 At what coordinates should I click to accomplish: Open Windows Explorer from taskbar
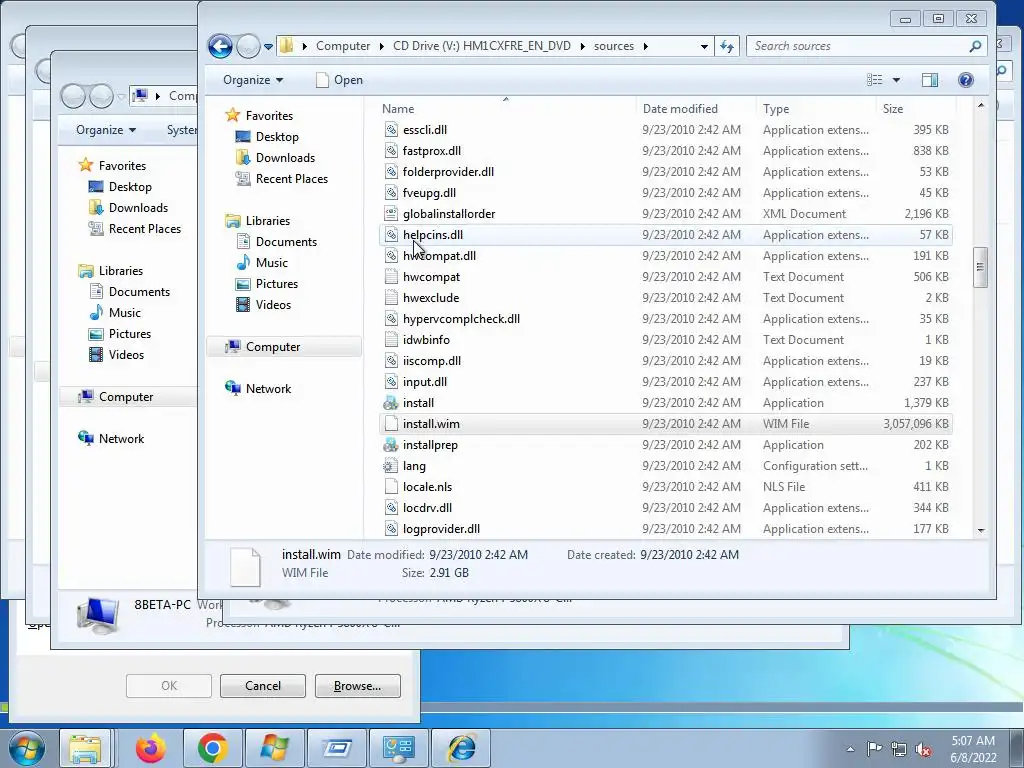86,748
